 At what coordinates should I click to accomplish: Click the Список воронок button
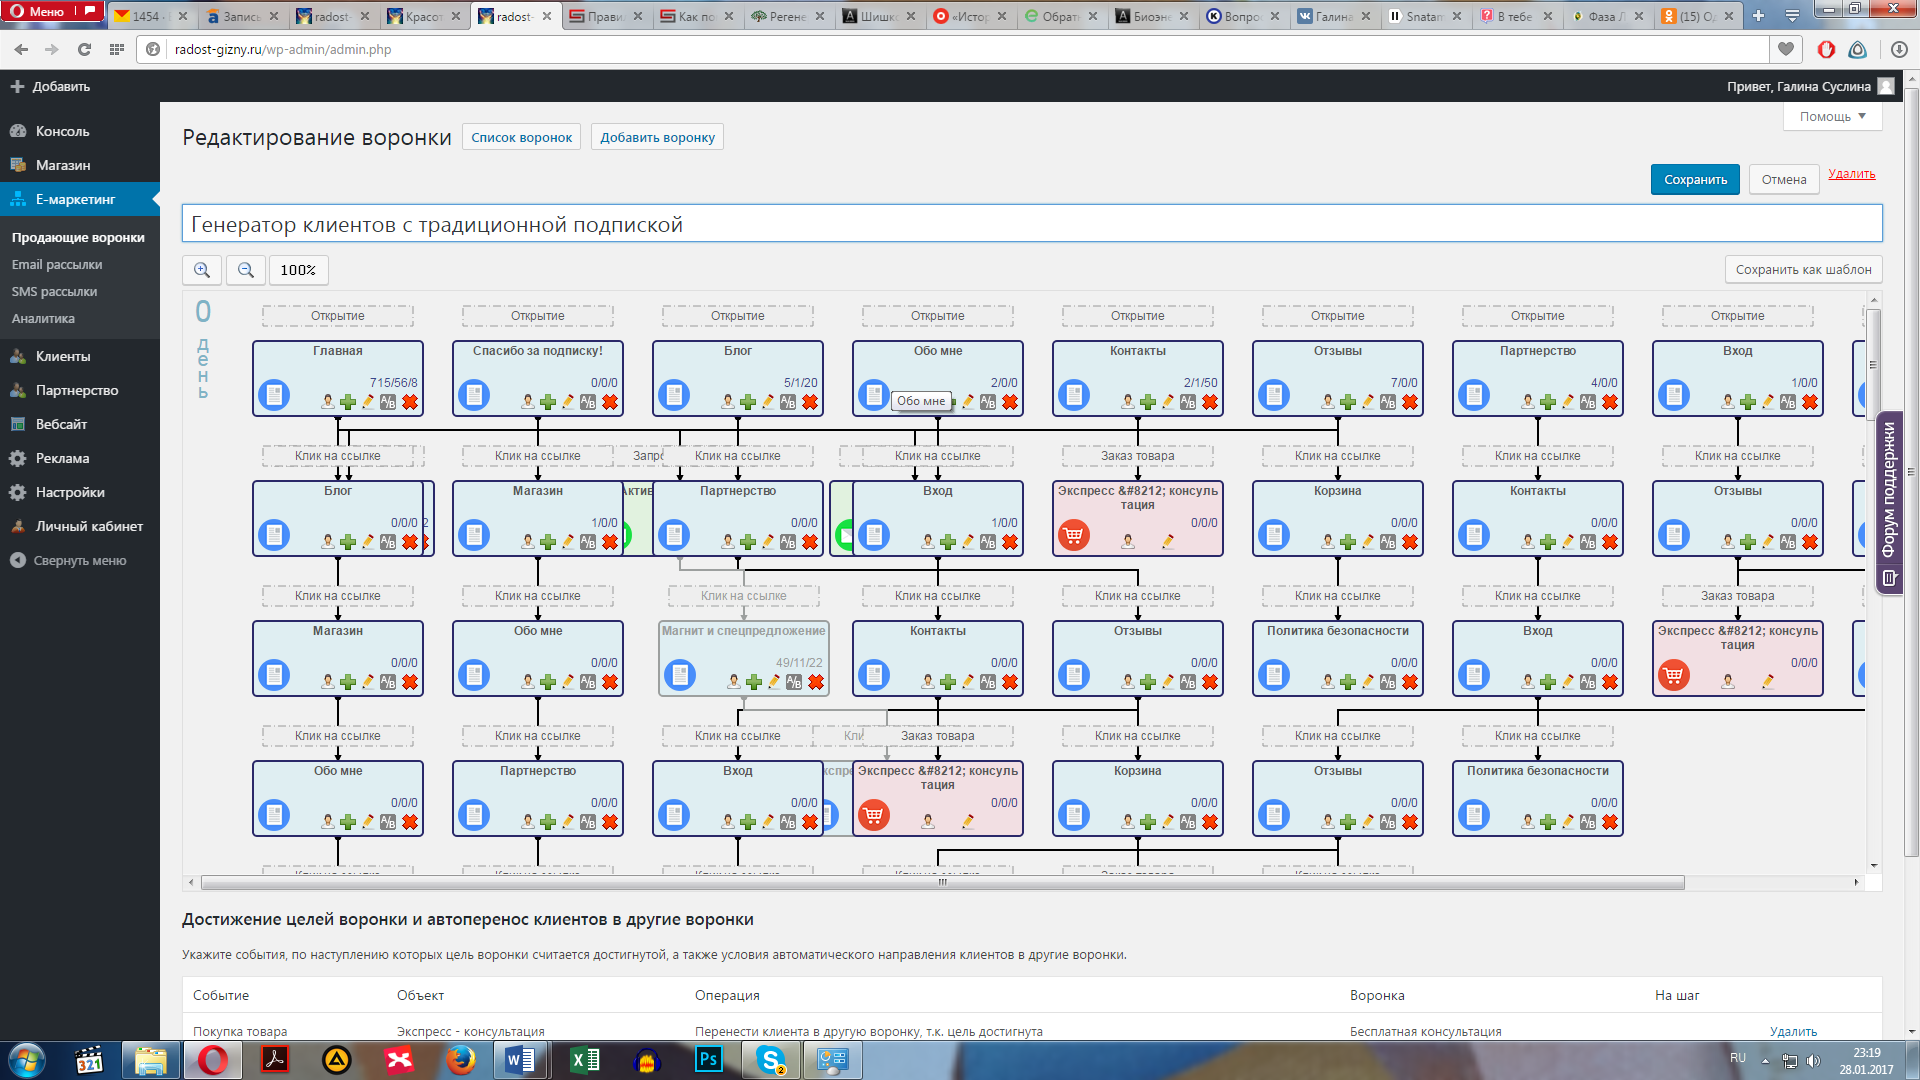click(x=521, y=138)
